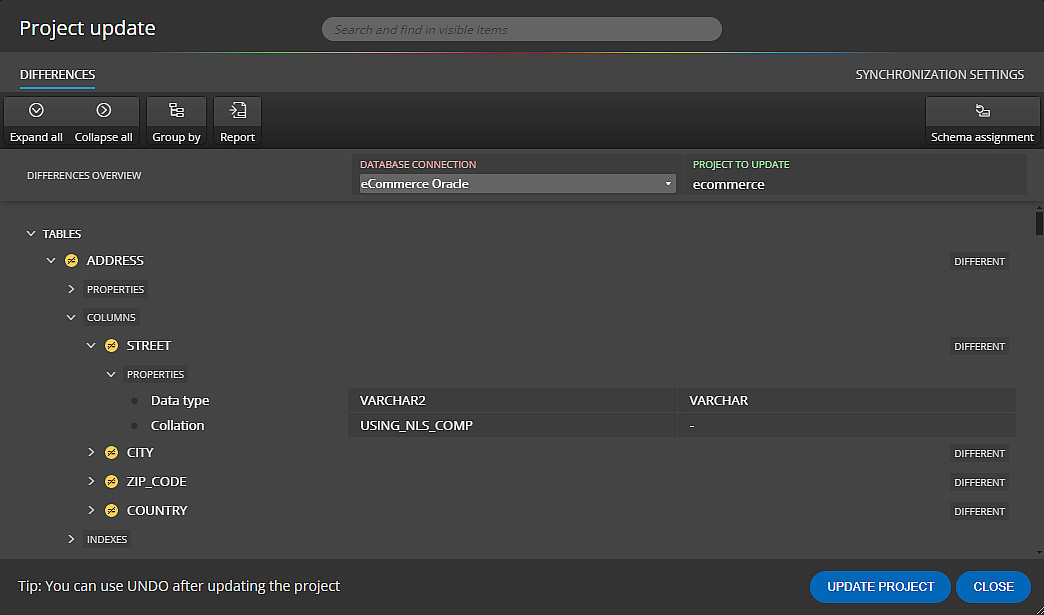
Task: Select the Differences tab
Action: [57, 75]
